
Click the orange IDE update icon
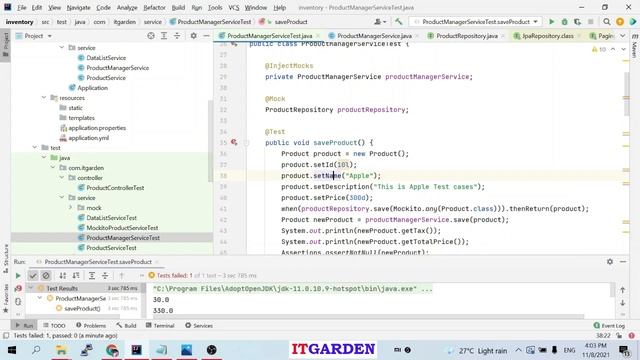(x=620, y=22)
